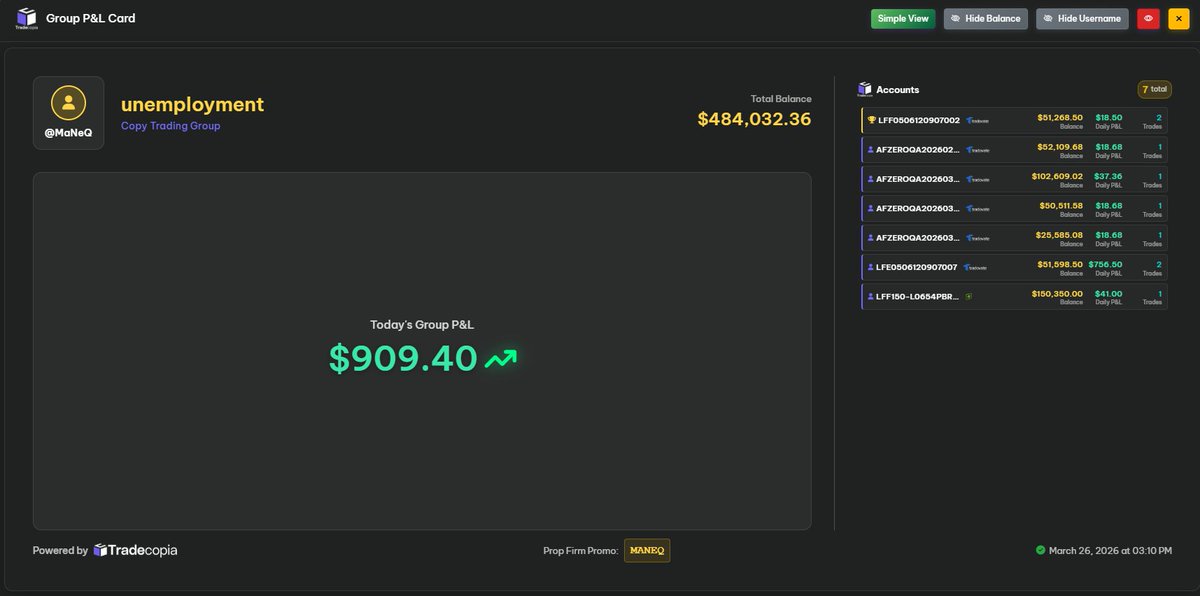Click the Total Balance value $484,032.36

754,118
